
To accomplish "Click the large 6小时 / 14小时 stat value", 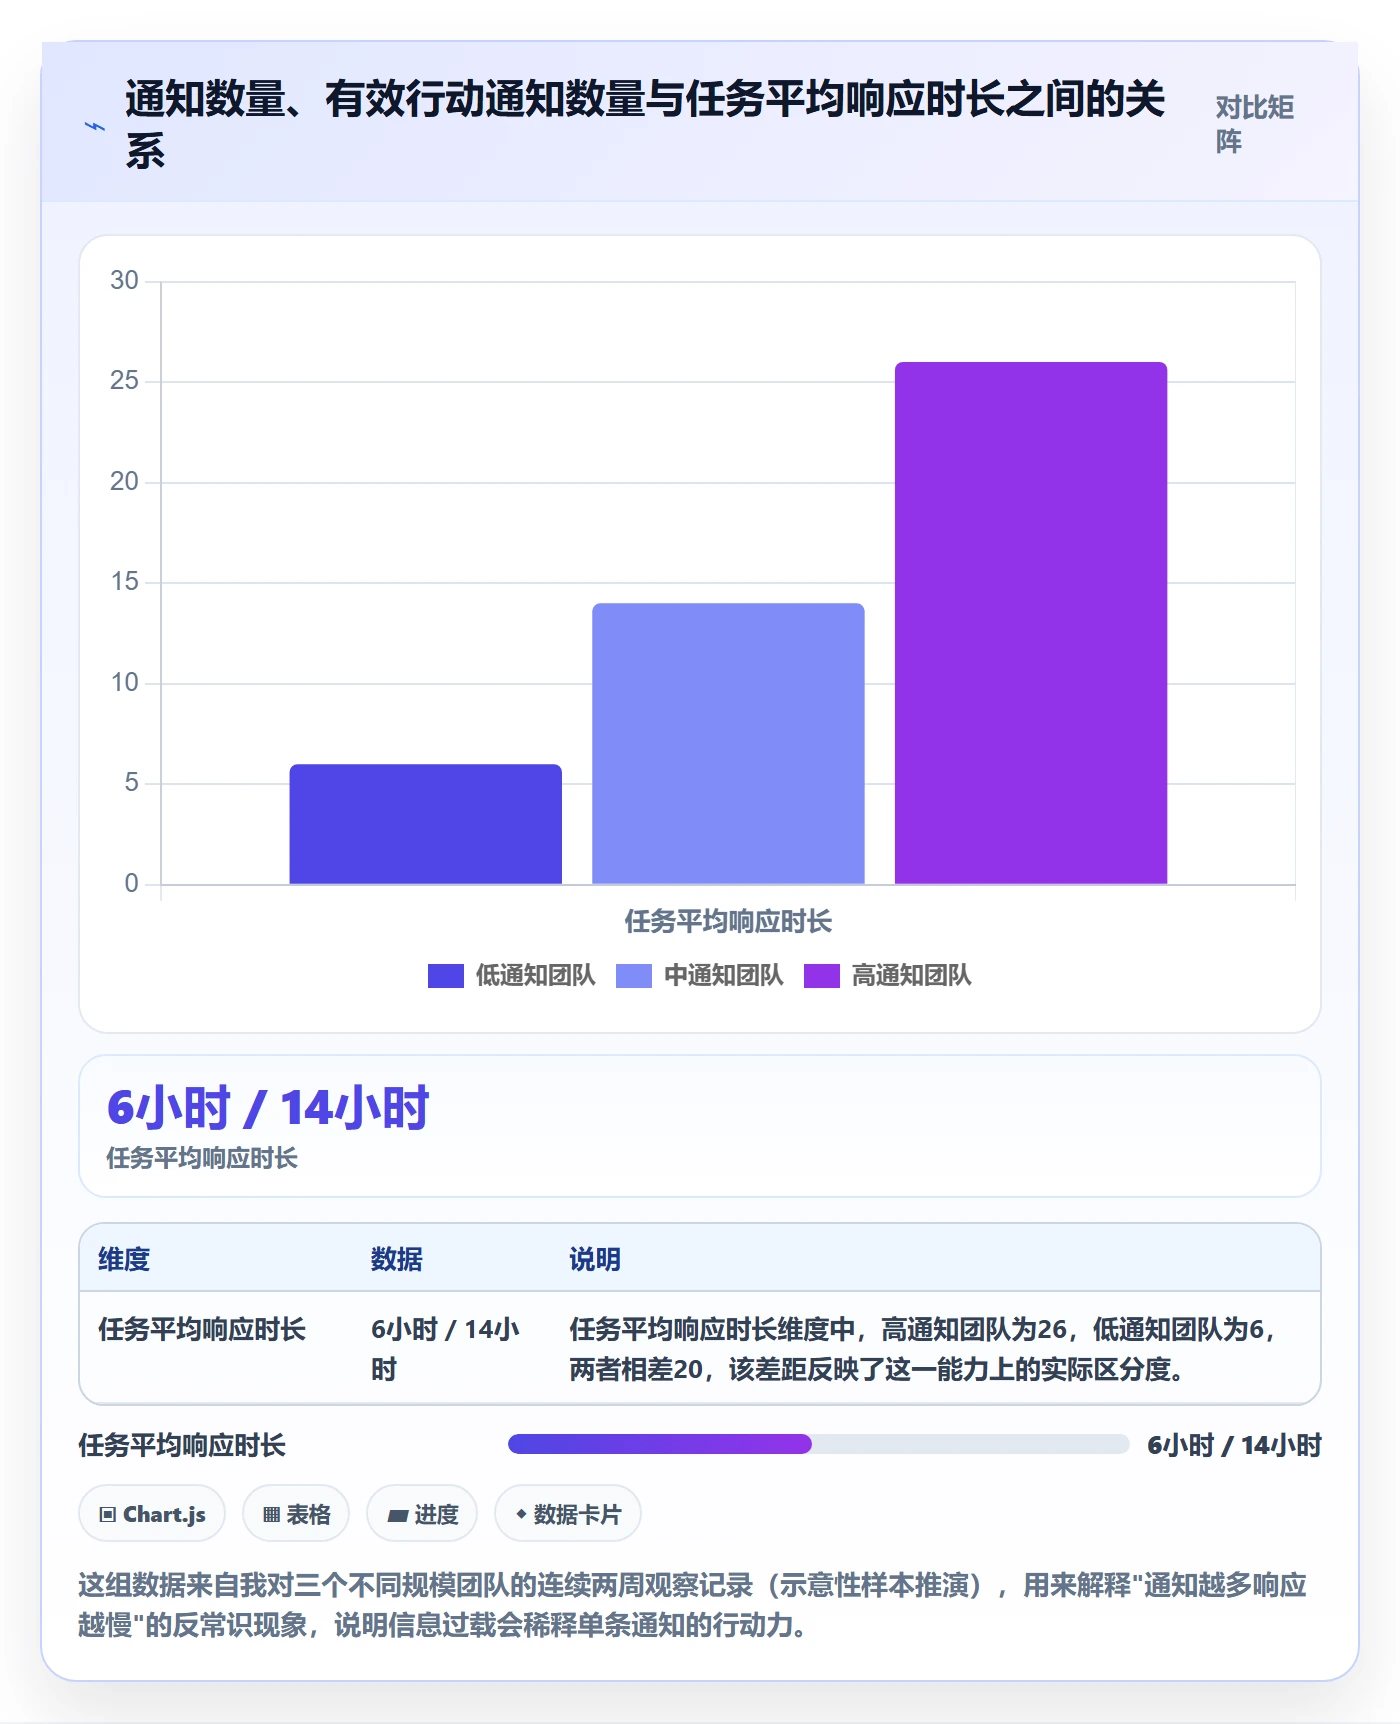I will click(268, 1108).
